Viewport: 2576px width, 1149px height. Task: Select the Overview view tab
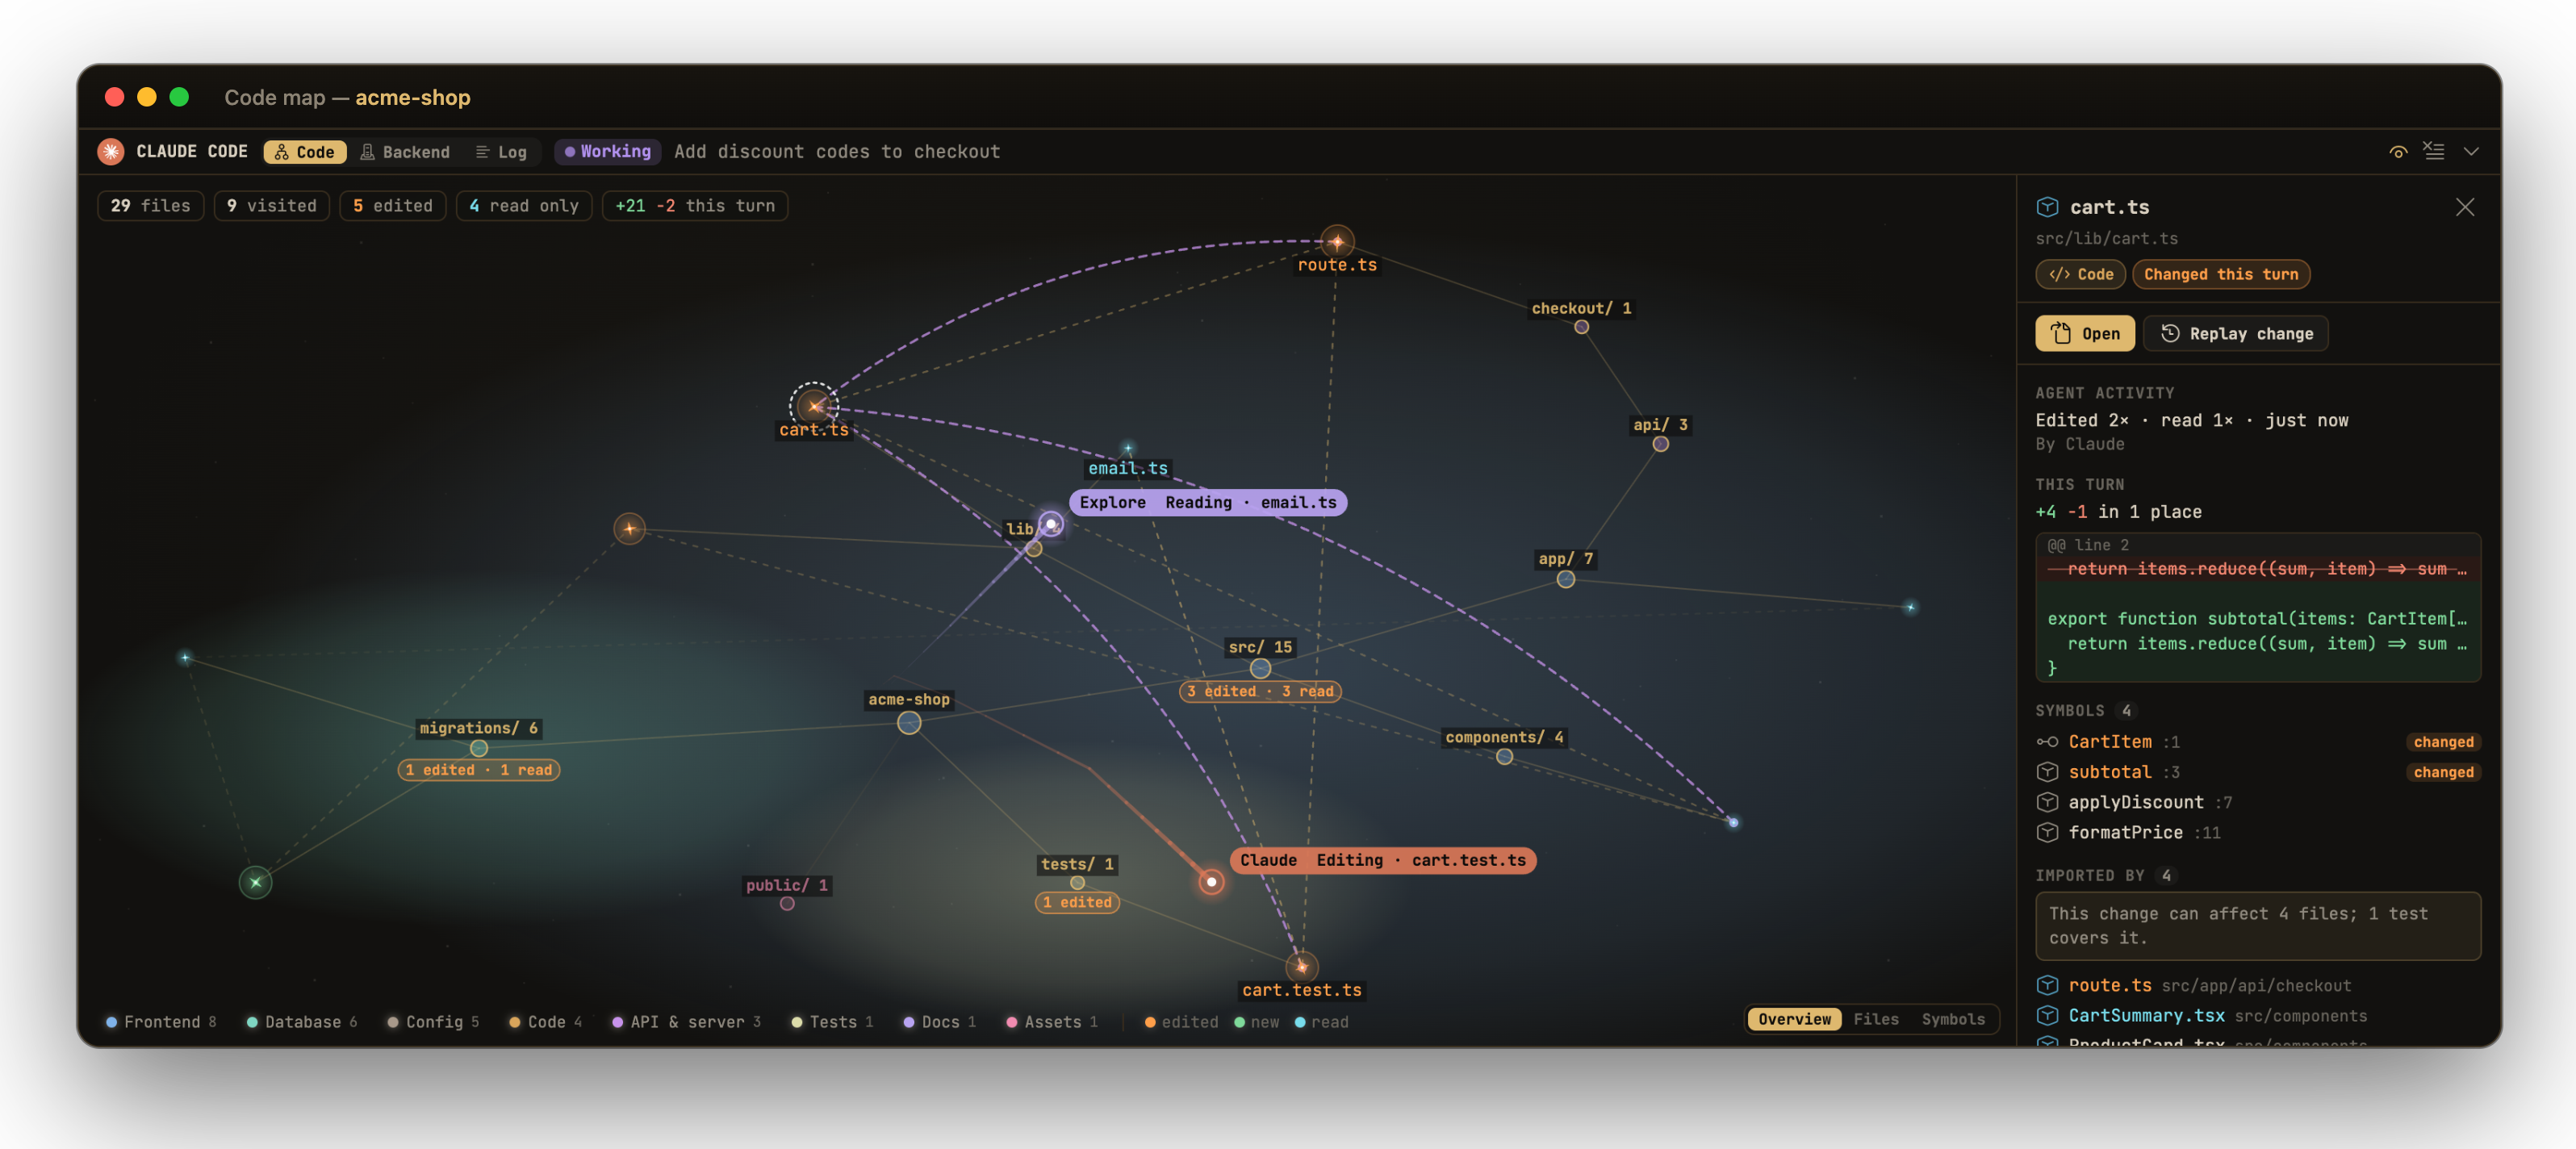coord(1794,1019)
